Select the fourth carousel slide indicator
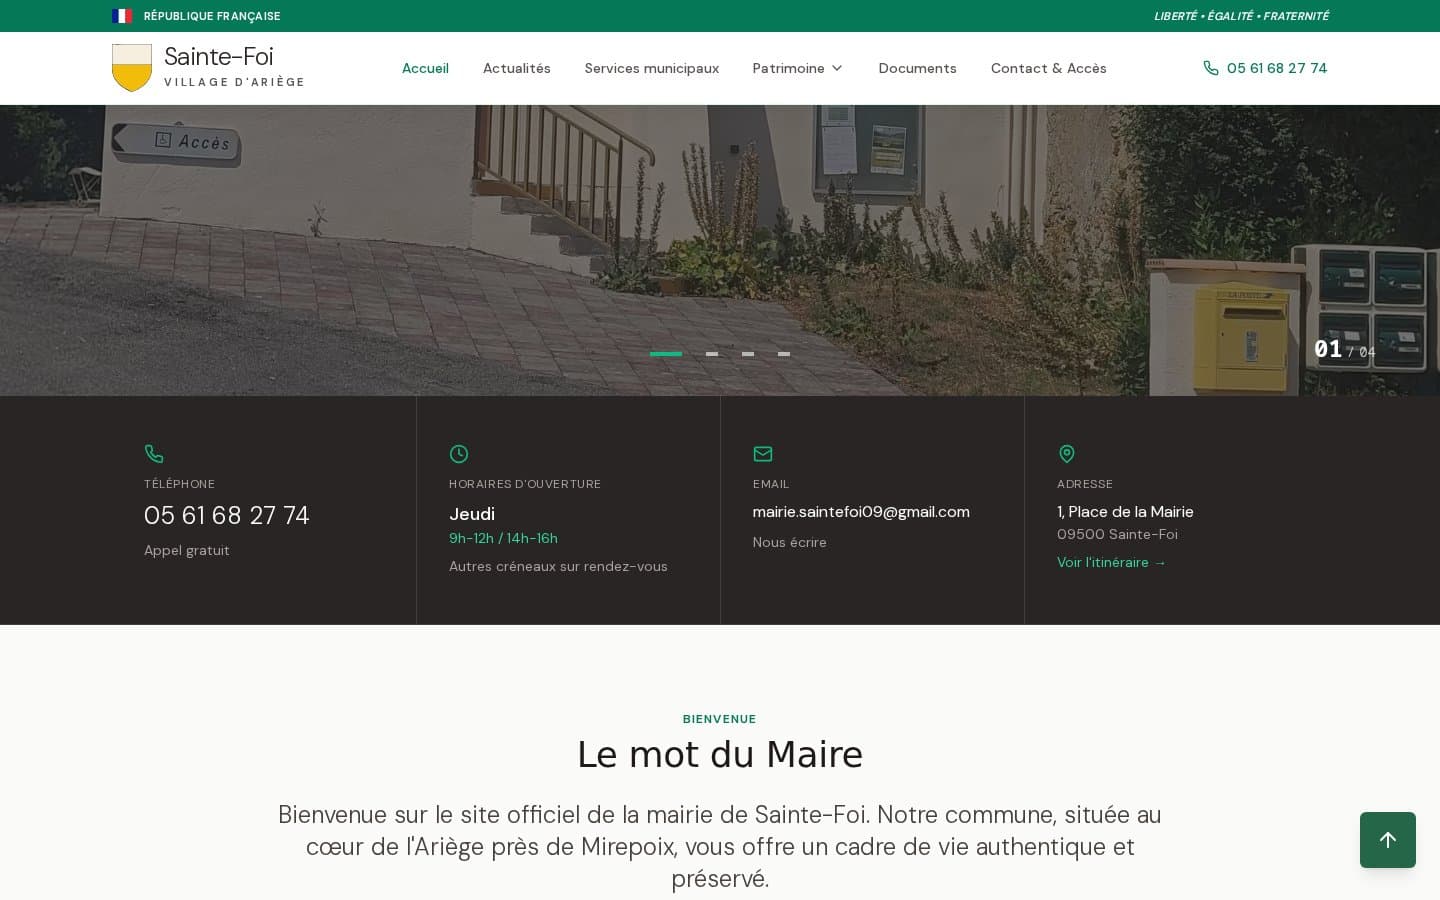The width and height of the screenshot is (1440, 900). 784,354
